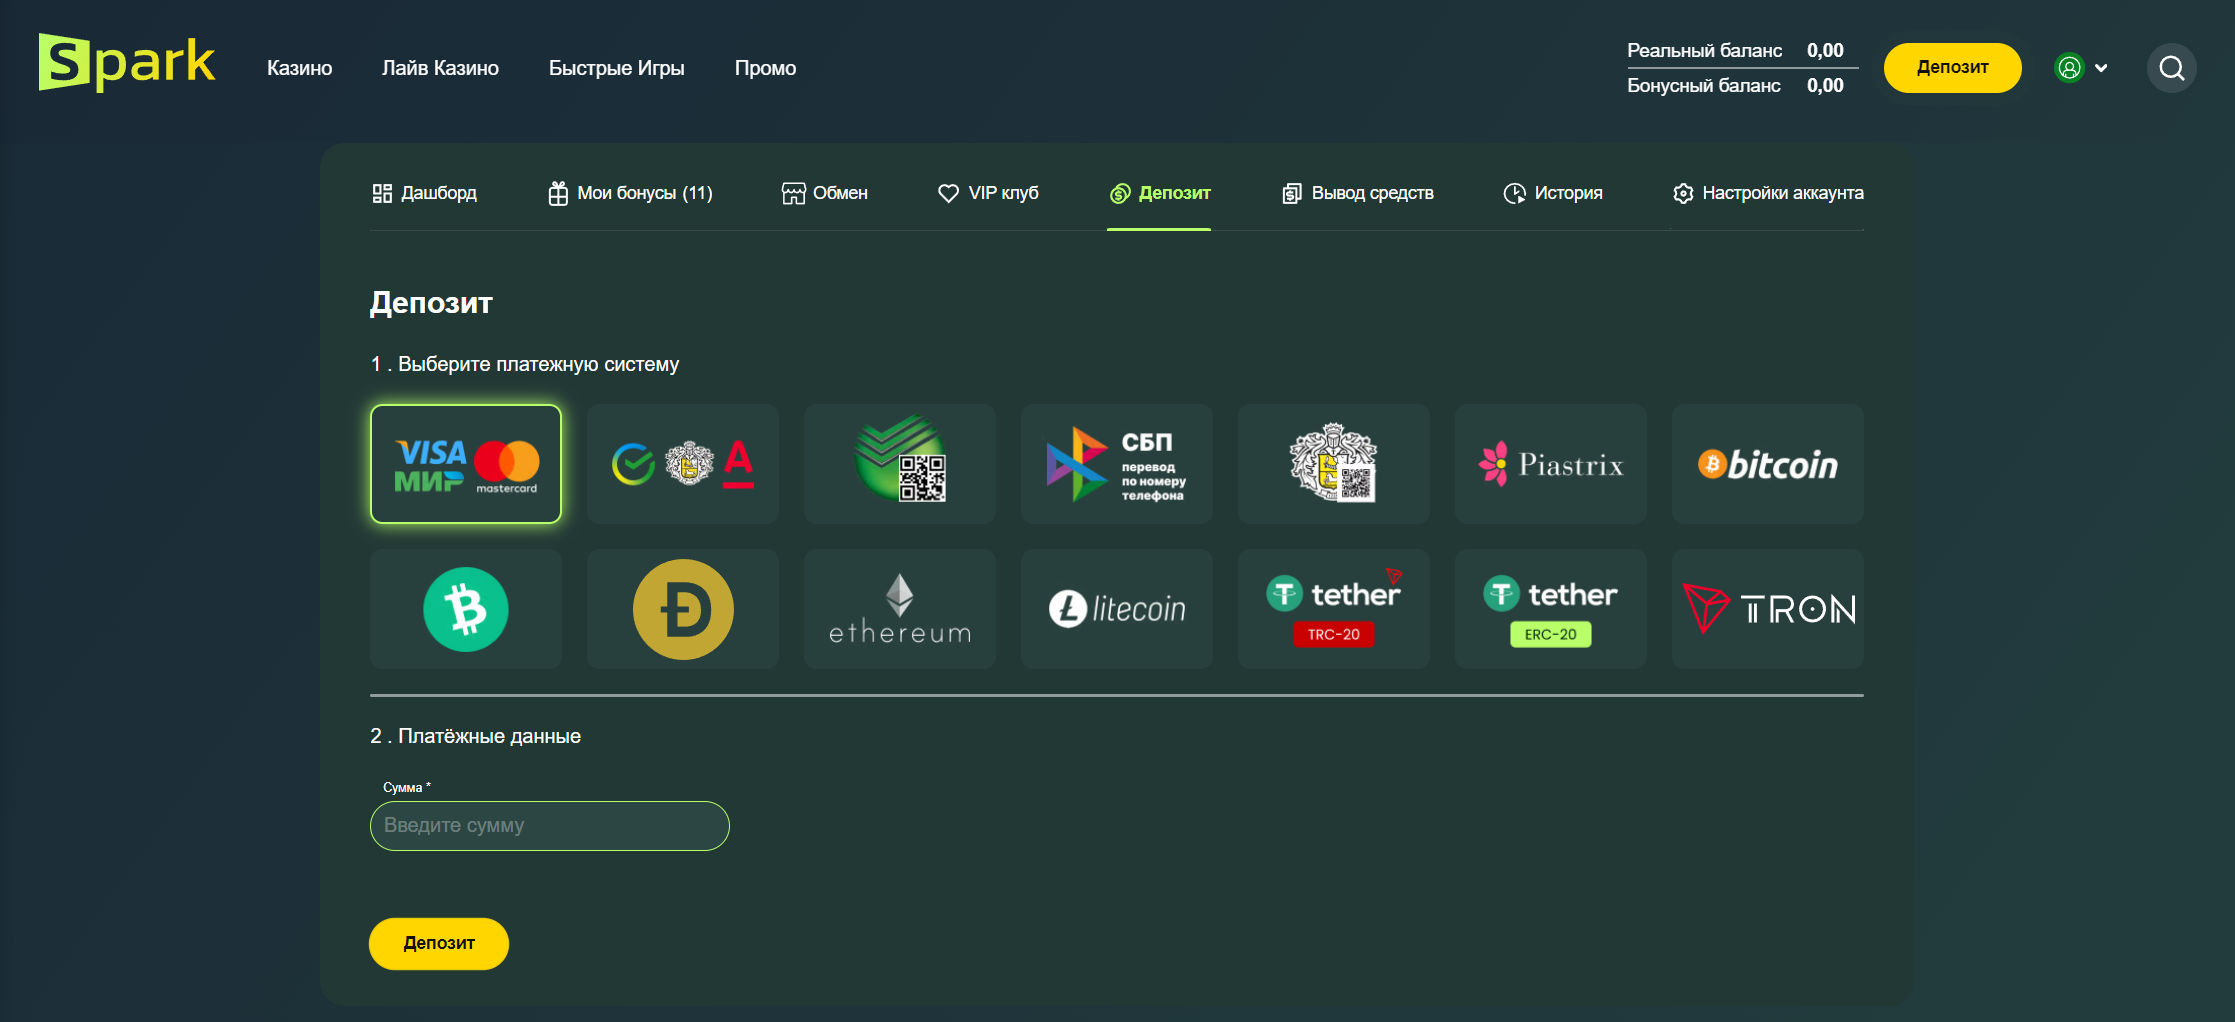The image size is (2235, 1022).
Task: Select Piastrix payment system
Action: 1550,464
